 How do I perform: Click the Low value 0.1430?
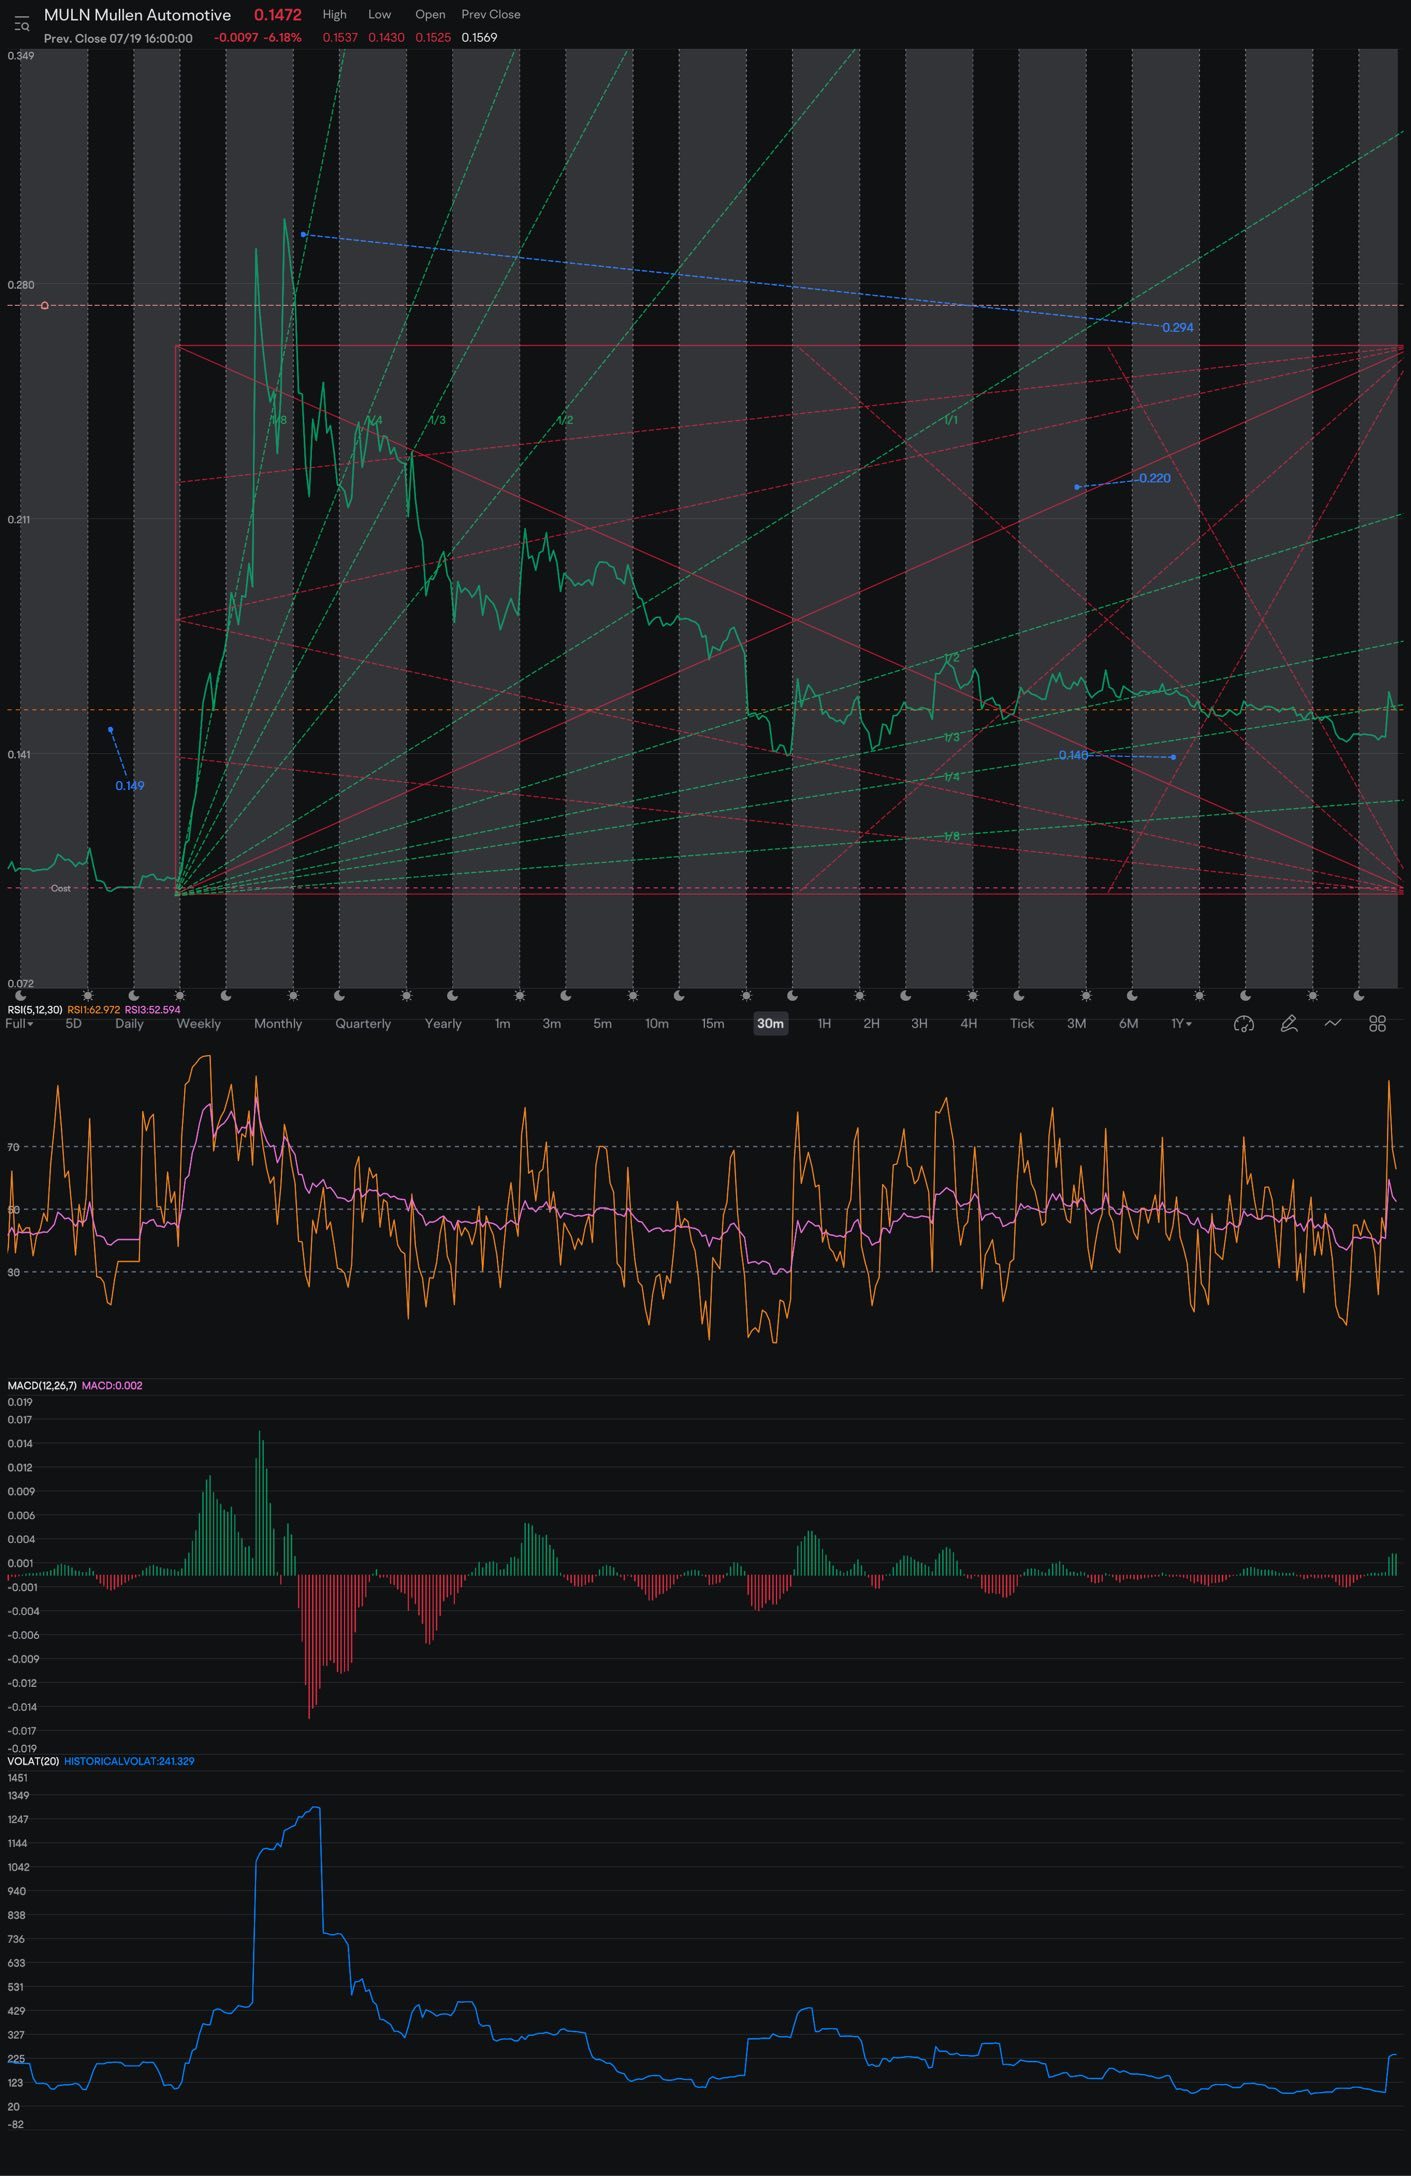(x=386, y=38)
